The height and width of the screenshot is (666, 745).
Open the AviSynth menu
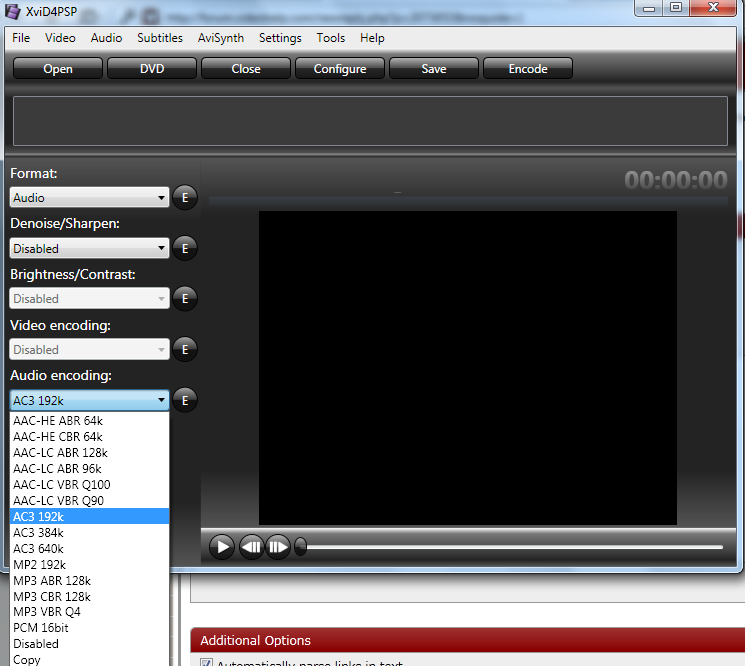click(221, 38)
